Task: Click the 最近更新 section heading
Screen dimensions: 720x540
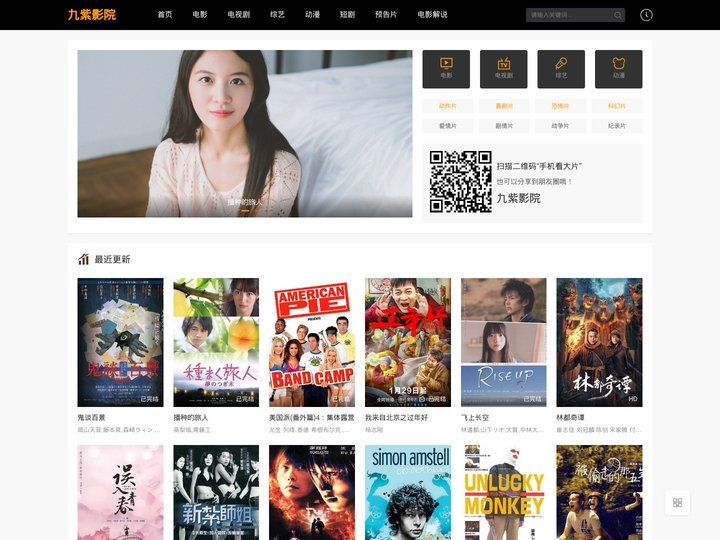Action: [x=112, y=259]
